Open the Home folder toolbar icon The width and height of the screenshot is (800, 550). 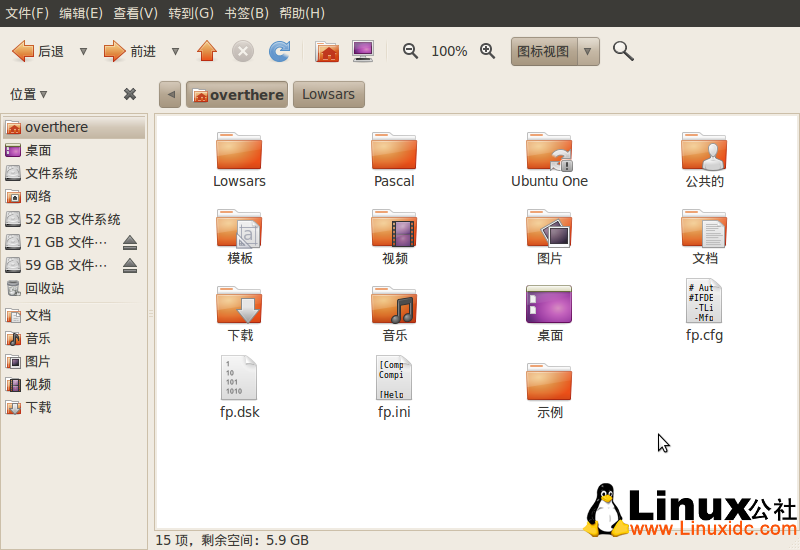(x=327, y=52)
